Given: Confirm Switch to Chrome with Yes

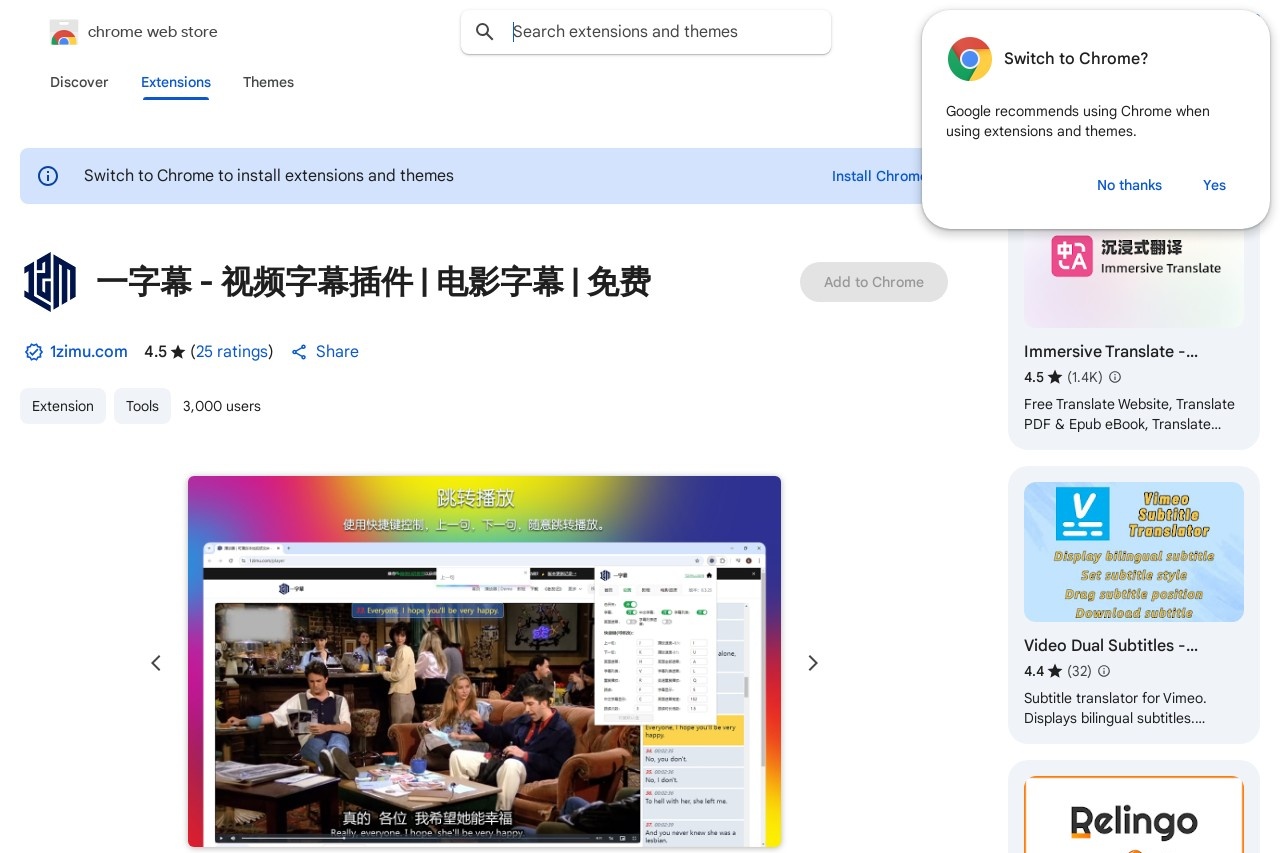Looking at the screenshot, I should [1214, 185].
